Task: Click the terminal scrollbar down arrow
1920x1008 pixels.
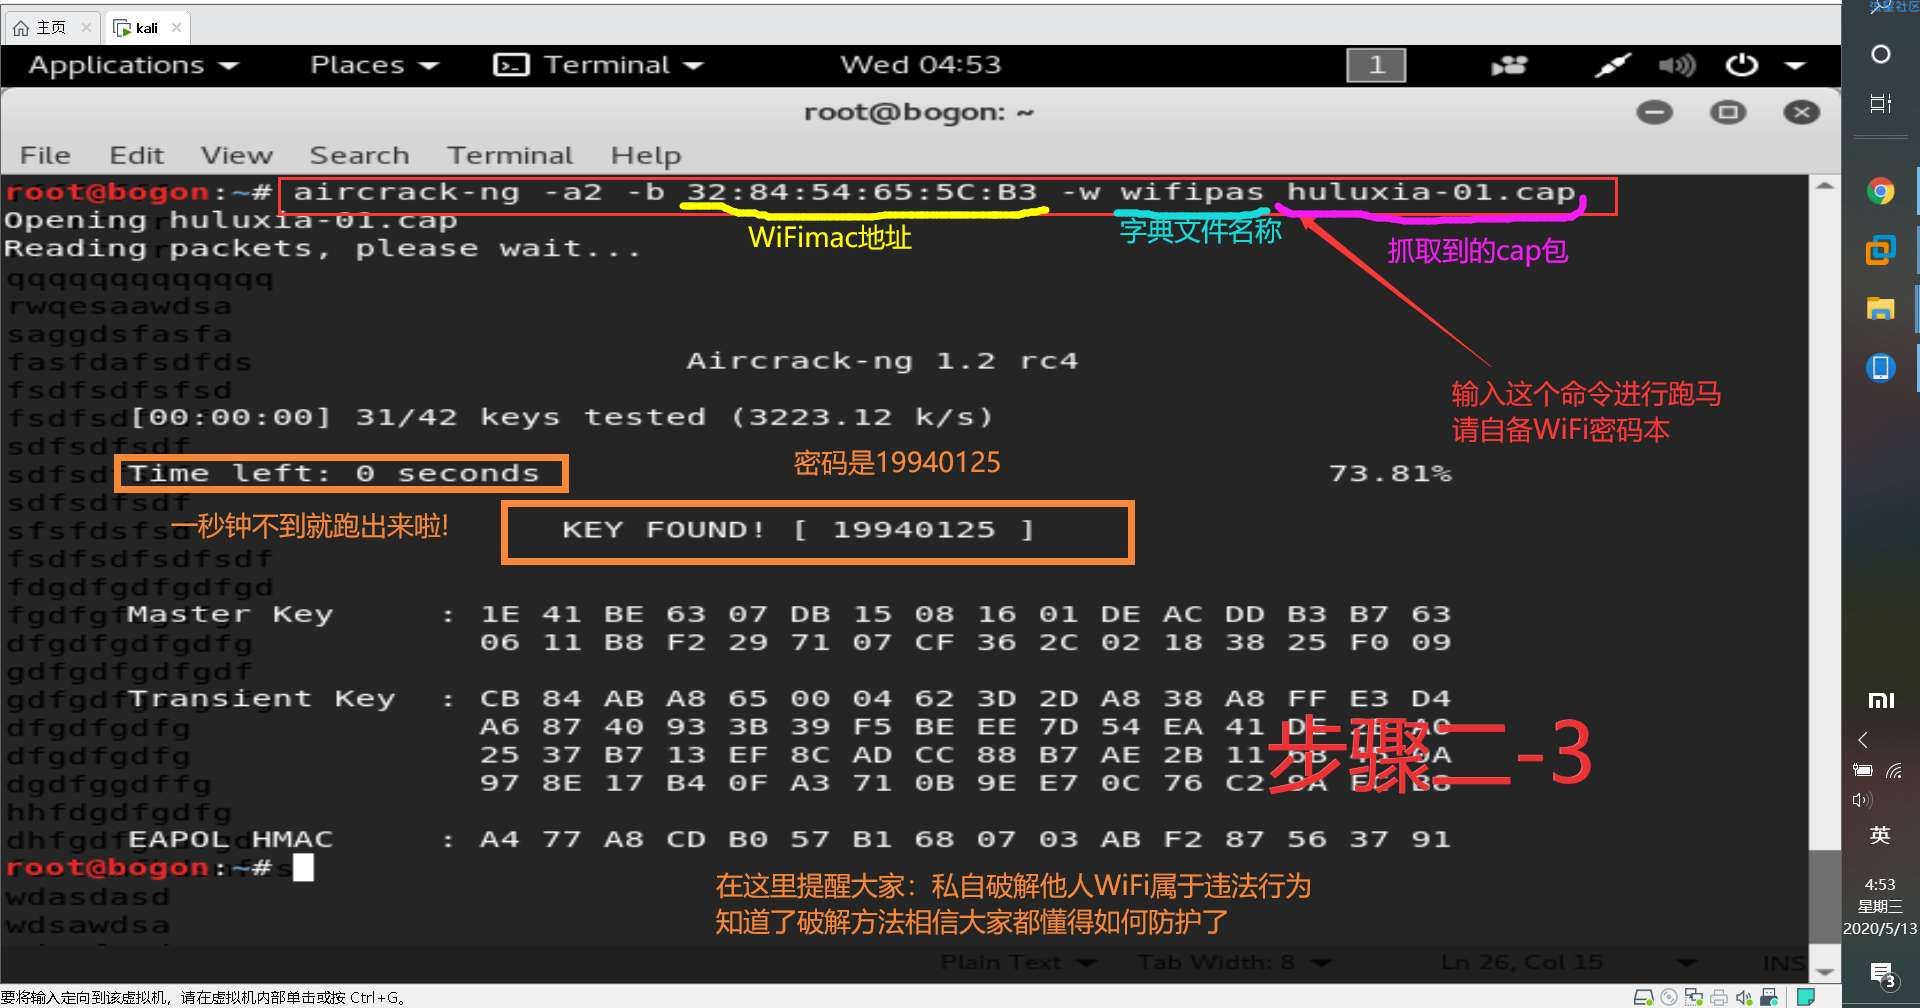Action: (1824, 972)
